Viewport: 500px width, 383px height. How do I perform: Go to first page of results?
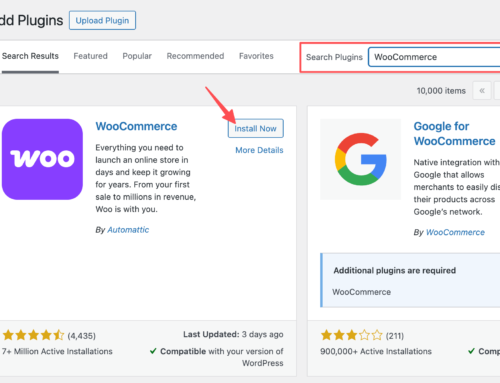pyautogui.click(x=482, y=91)
